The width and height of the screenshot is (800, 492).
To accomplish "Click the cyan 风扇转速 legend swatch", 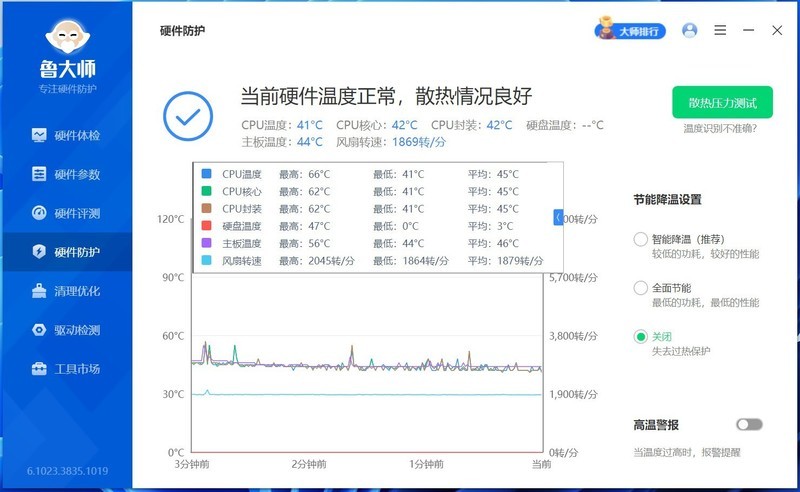I will (206, 260).
